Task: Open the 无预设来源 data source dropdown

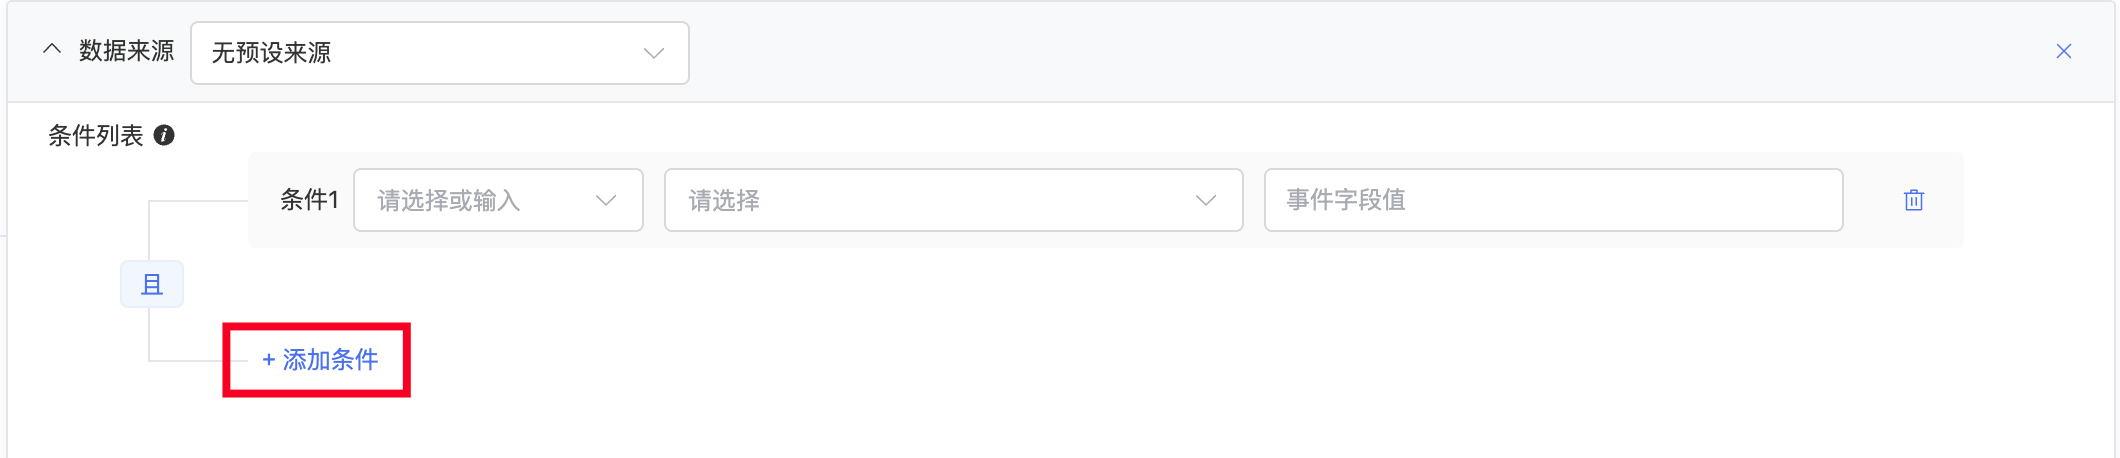Action: [x=439, y=53]
